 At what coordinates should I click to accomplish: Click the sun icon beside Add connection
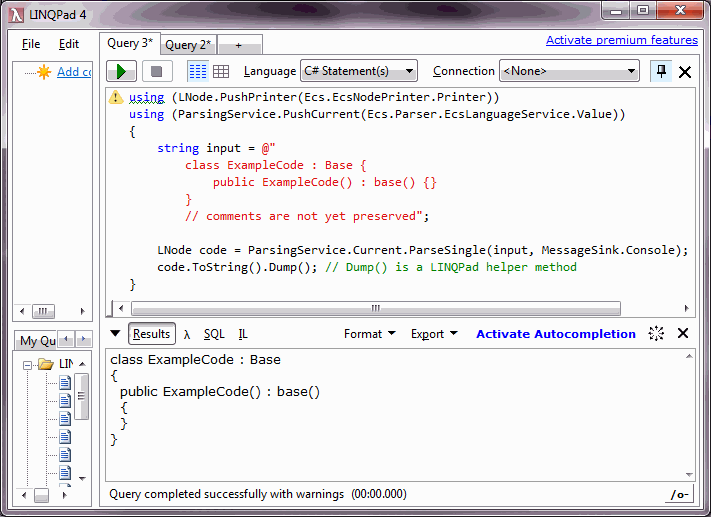(44, 72)
